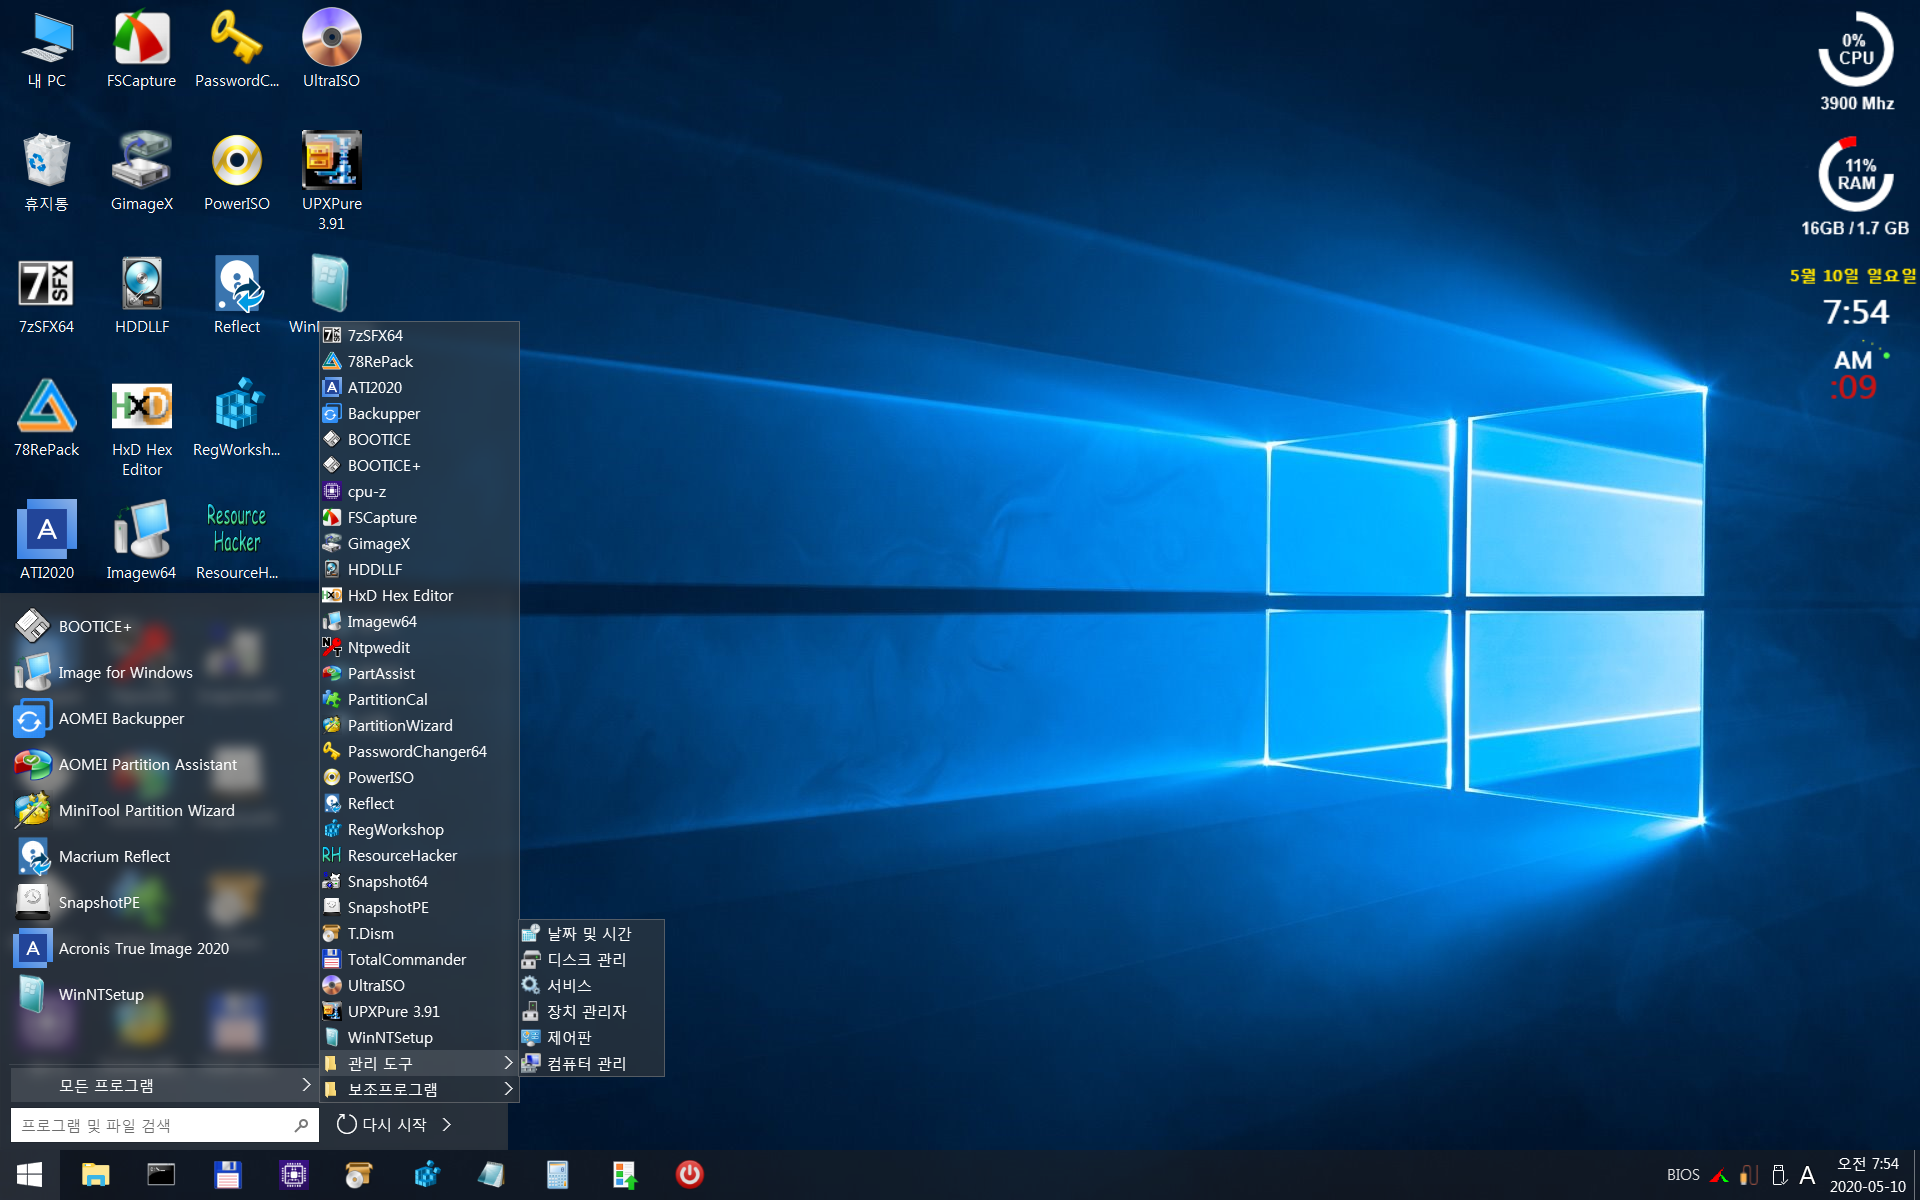The width and height of the screenshot is (1920, 1200).
Task: Click the IME 'A' input indicator
Action: click(x=1806, y=1175)
